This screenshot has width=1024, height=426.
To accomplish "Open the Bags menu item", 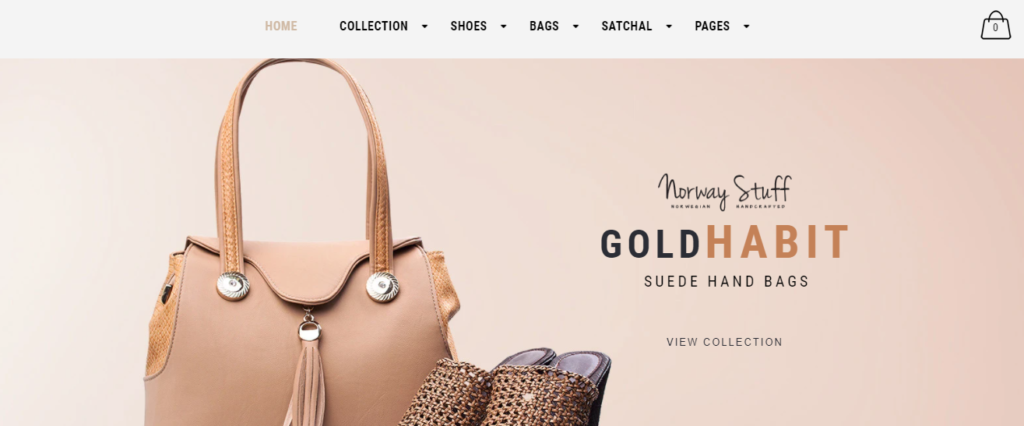I will coord(544,26).
